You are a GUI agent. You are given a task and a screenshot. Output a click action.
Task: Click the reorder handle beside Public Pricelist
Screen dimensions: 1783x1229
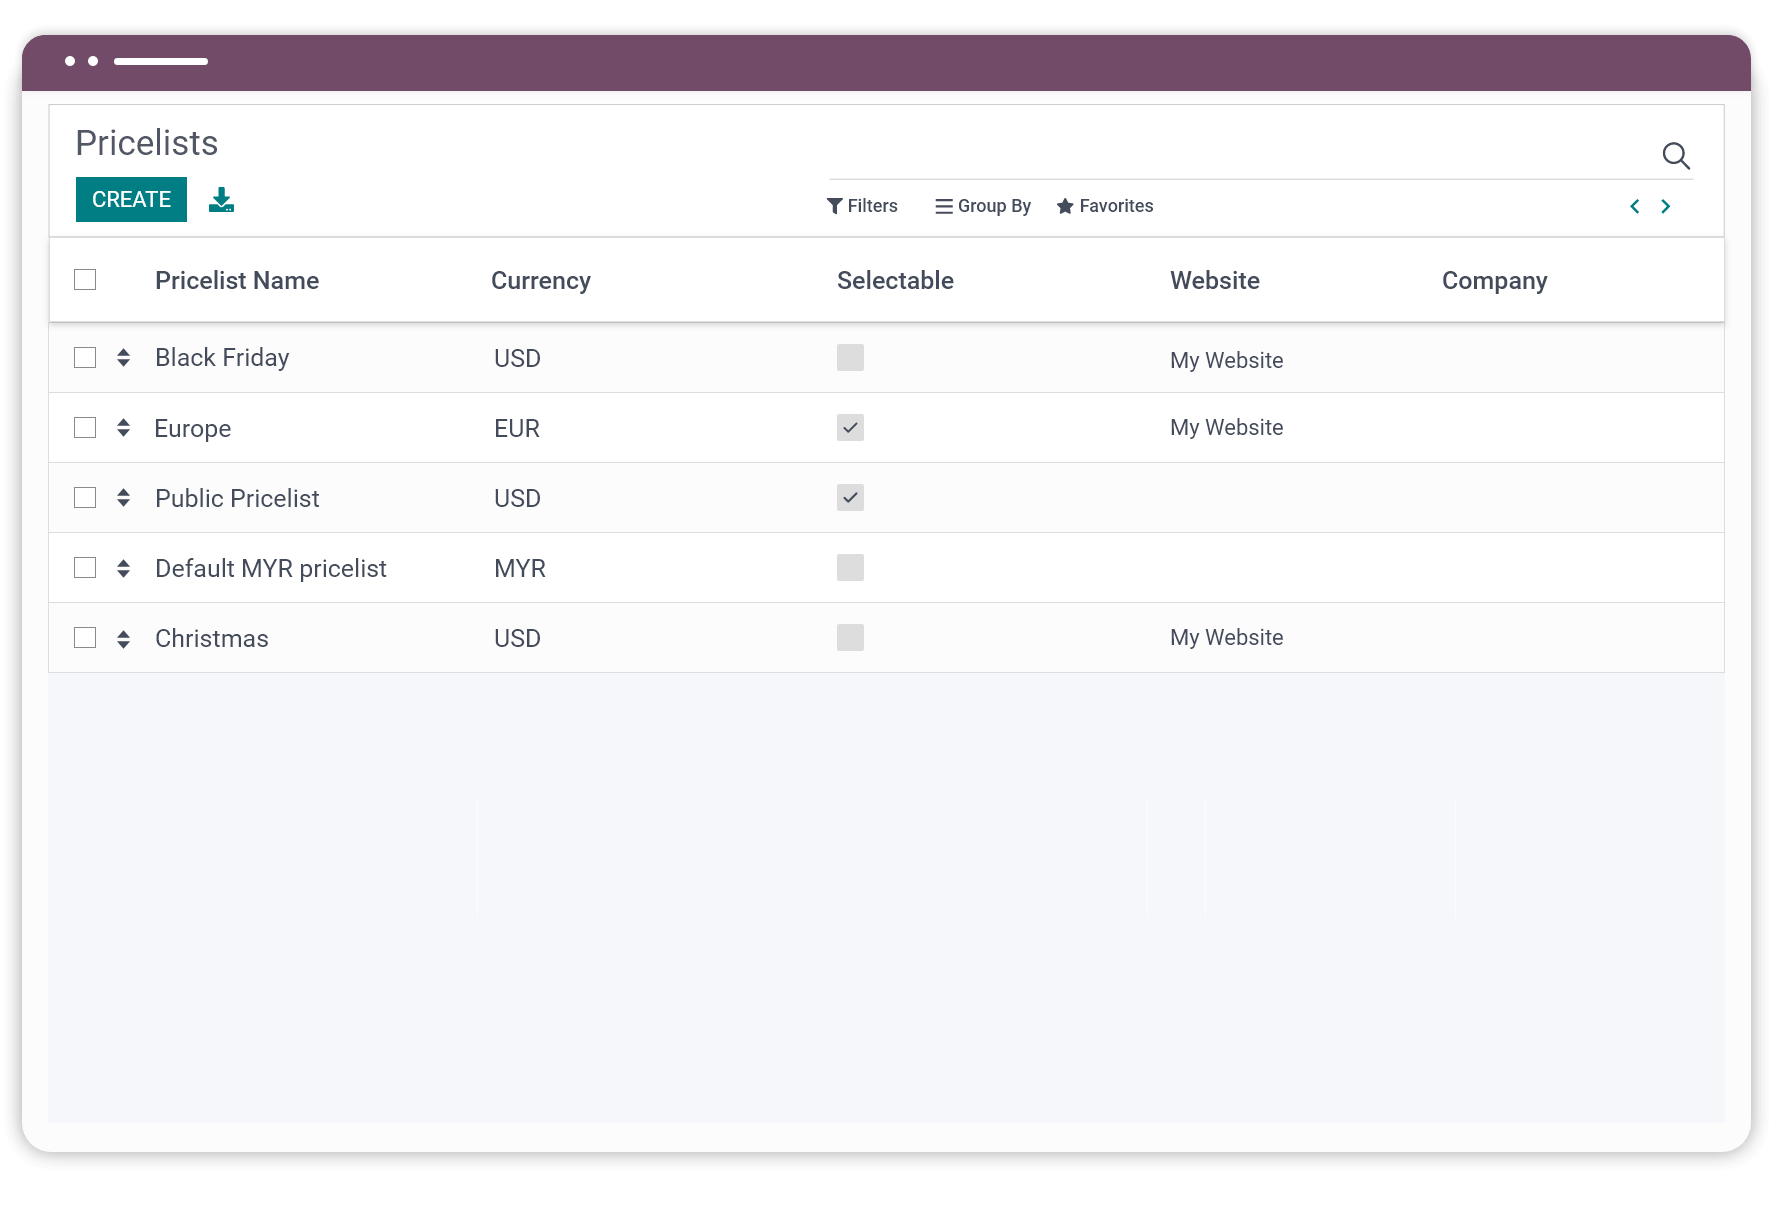tap(122, 497)
